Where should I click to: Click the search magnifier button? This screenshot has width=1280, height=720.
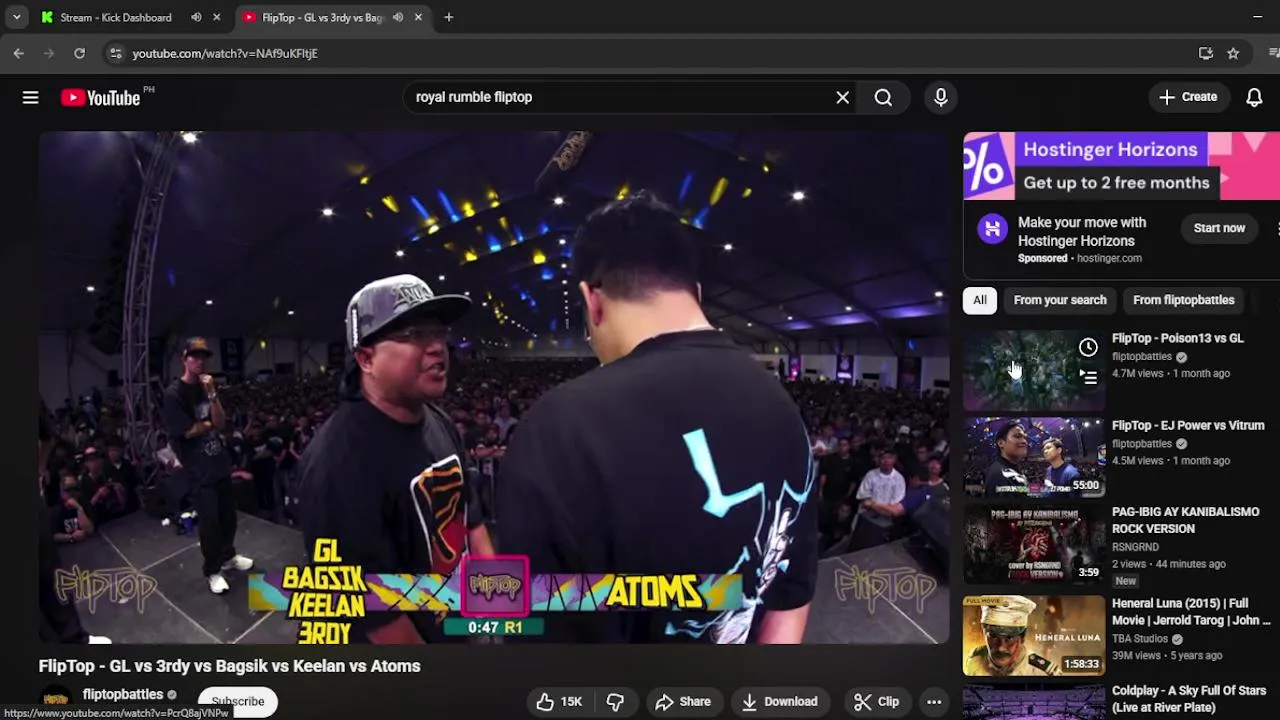pyautogui.click(x=883, y=97)
